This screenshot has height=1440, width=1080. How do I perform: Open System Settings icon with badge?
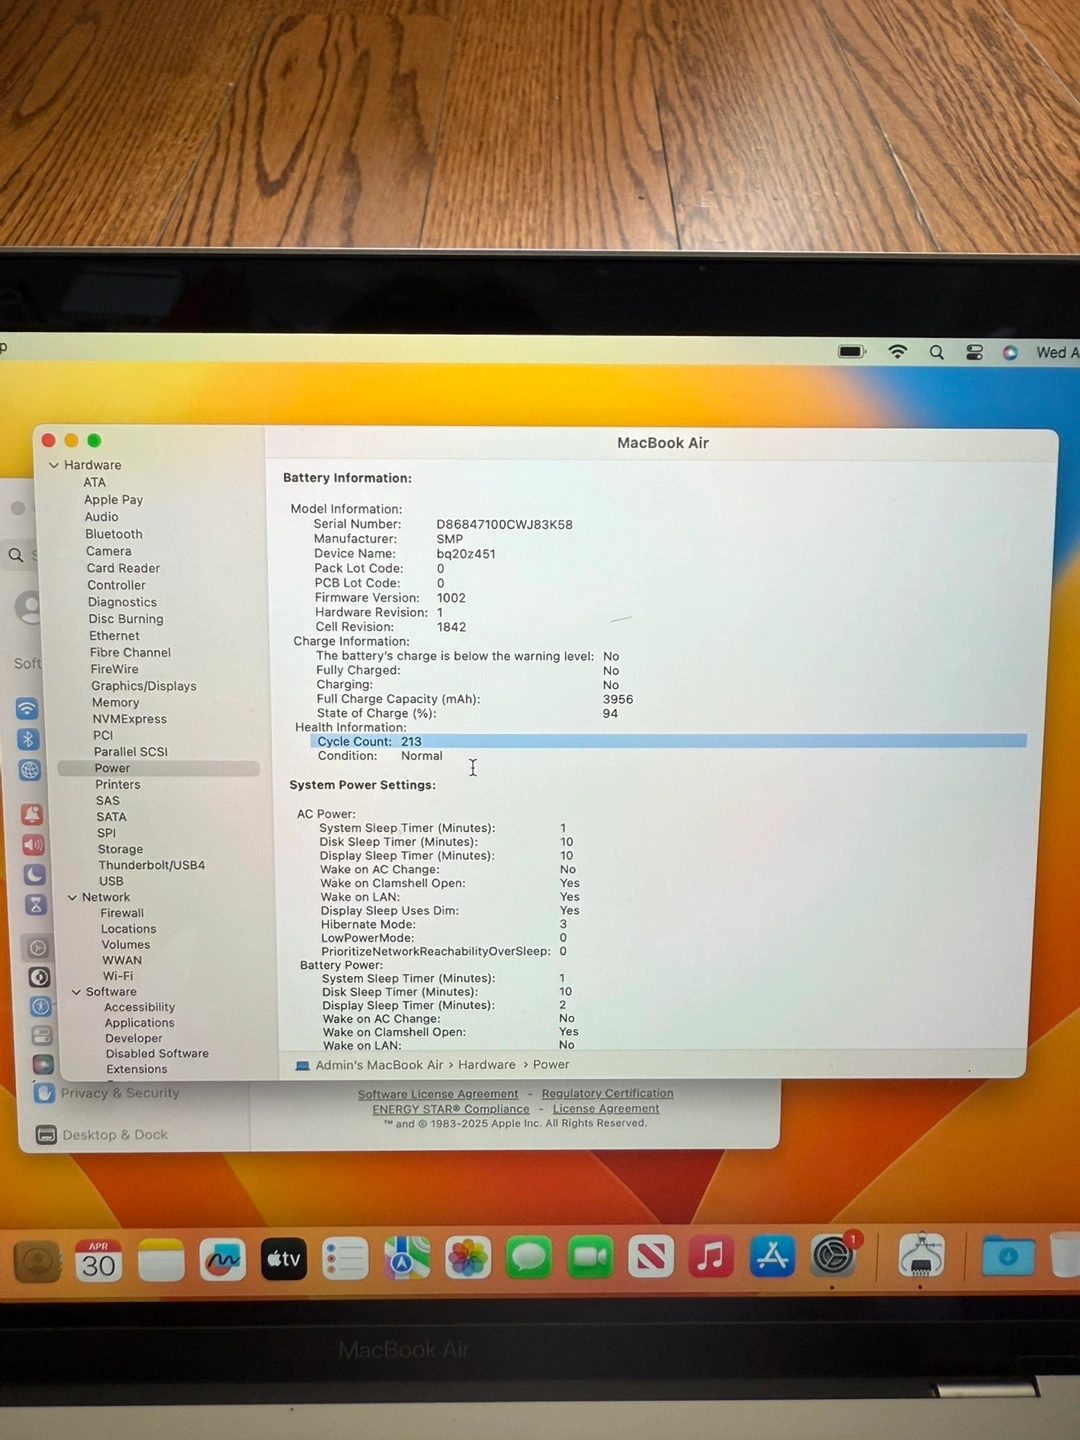click(834, 1255)
